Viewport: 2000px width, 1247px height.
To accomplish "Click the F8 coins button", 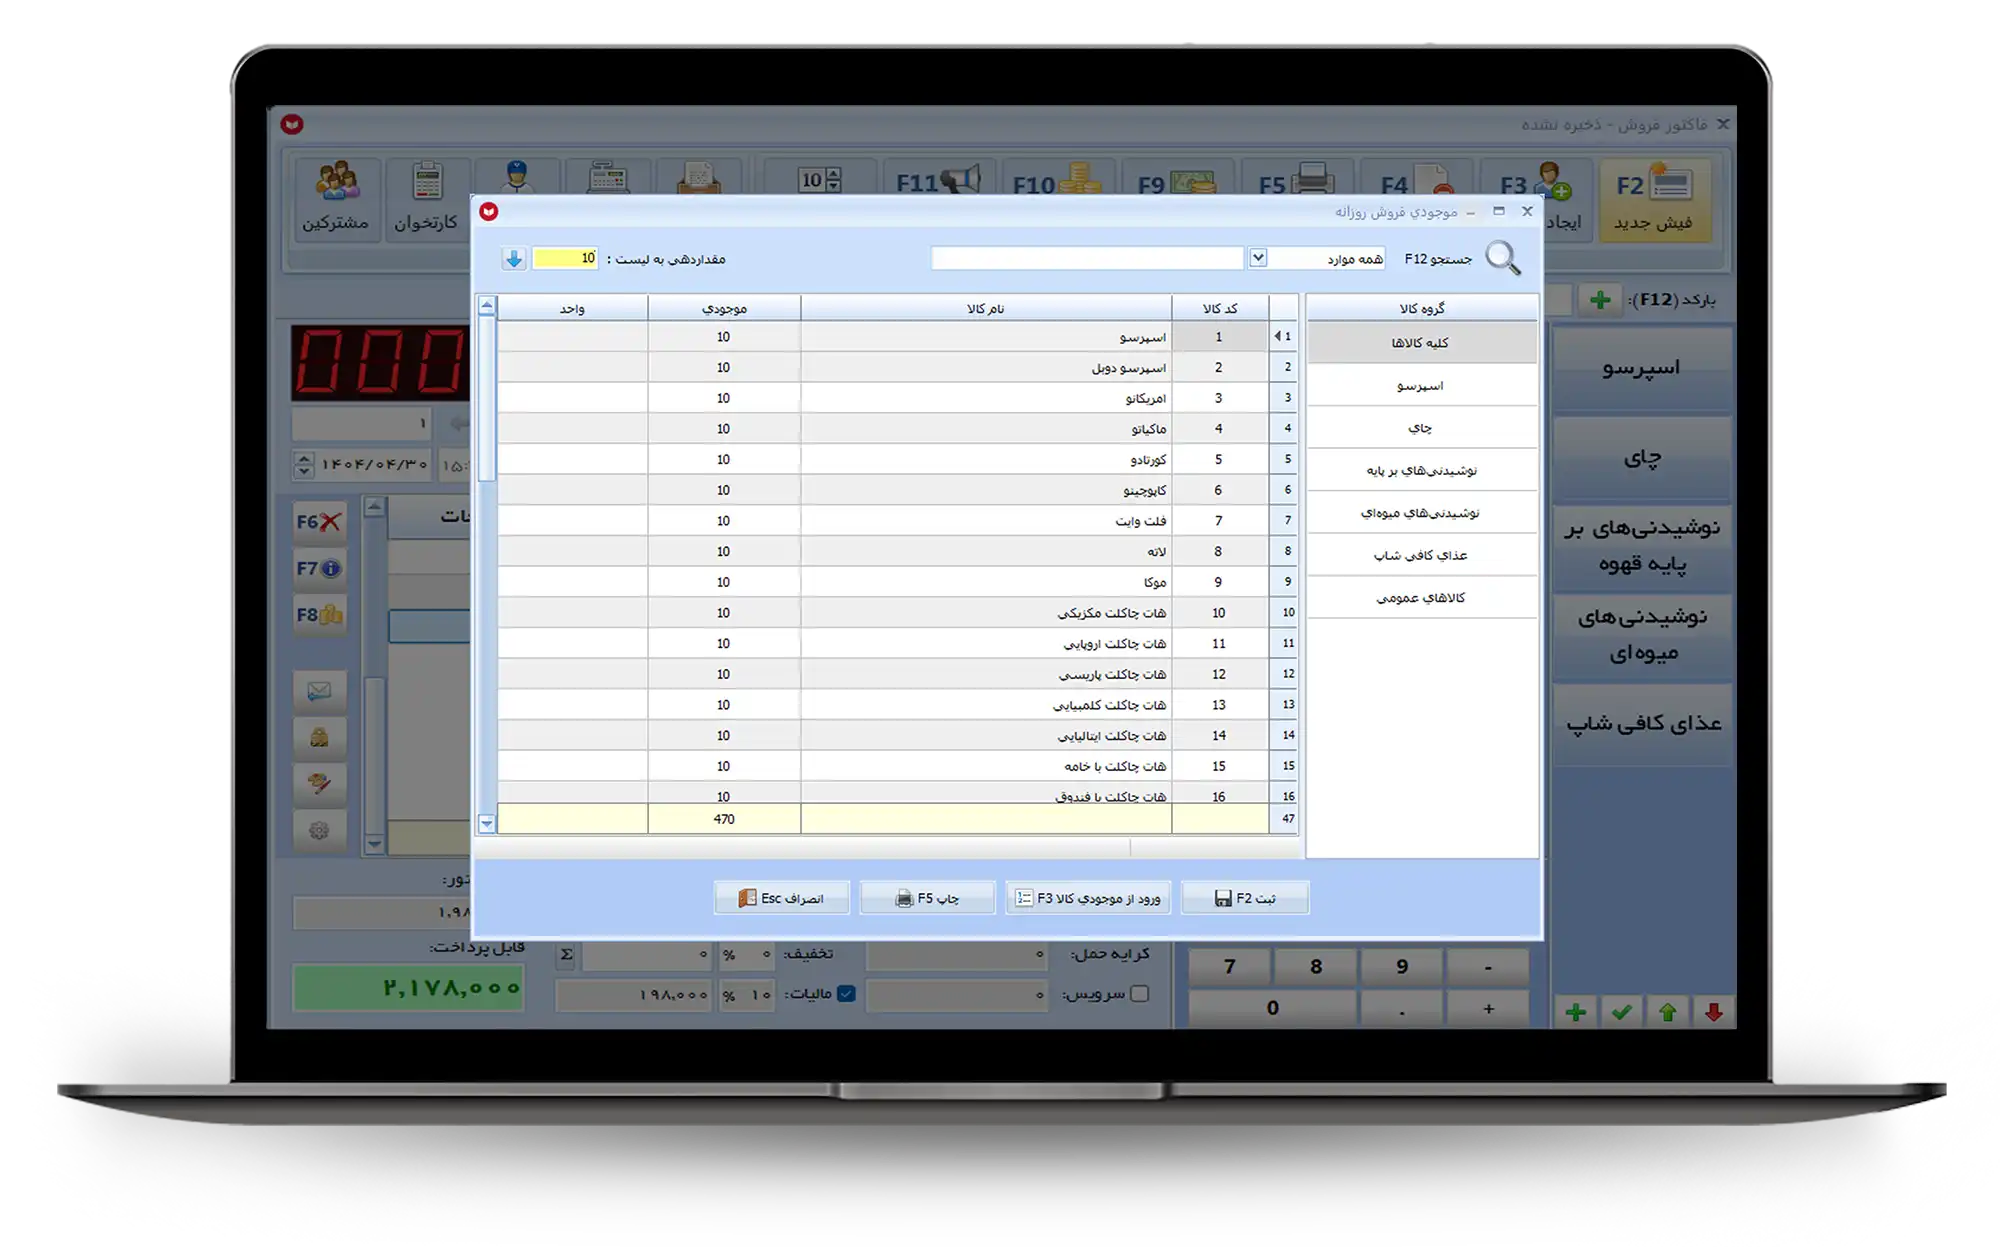I will [x=319, y=615].
